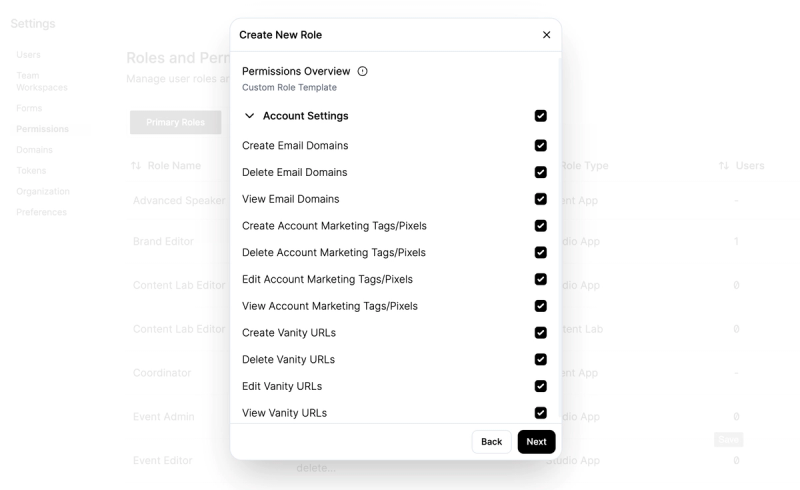Collapse the Account Settings section chevron
Viewport: 800px width, 490px height.
[x=249, y=116]
